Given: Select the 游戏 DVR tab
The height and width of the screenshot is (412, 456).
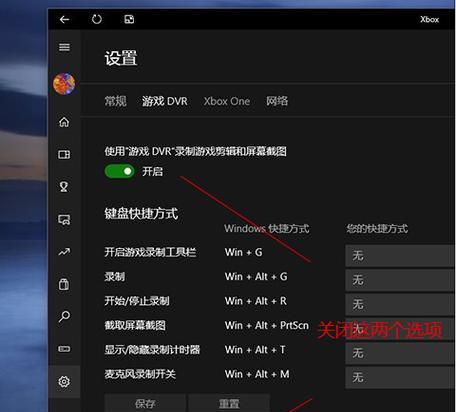Looking at the screenshot, I should tap(165, 101).
